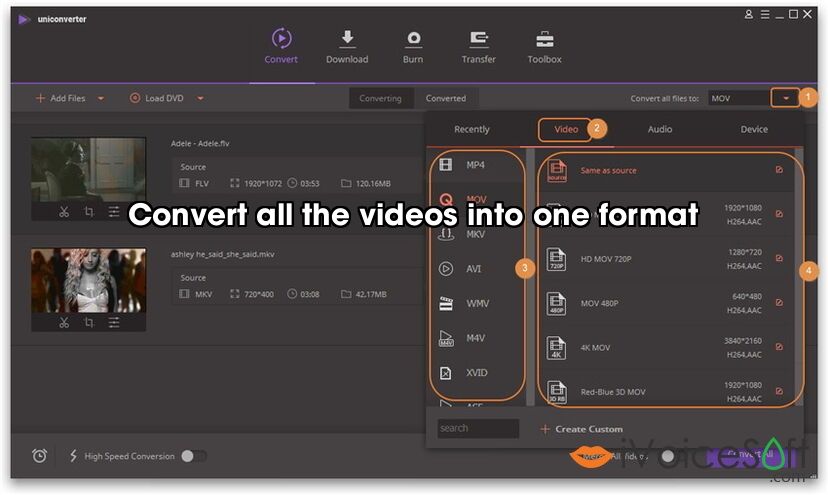Viewport: 828px width, 495px height.
Task: Click Create Custom
Action: point(581,429)
